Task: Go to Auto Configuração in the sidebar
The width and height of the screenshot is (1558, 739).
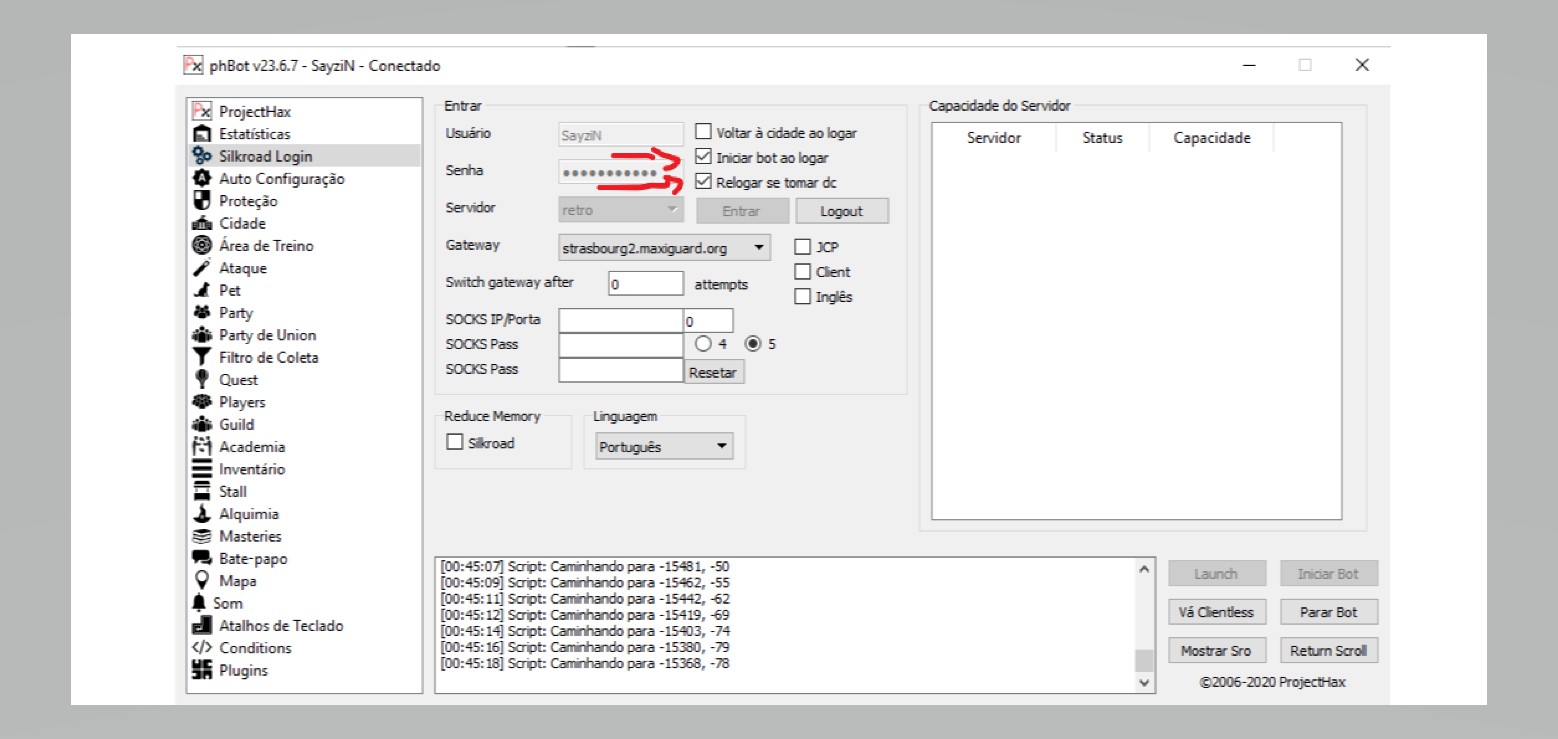Action: tap(281, 179)
